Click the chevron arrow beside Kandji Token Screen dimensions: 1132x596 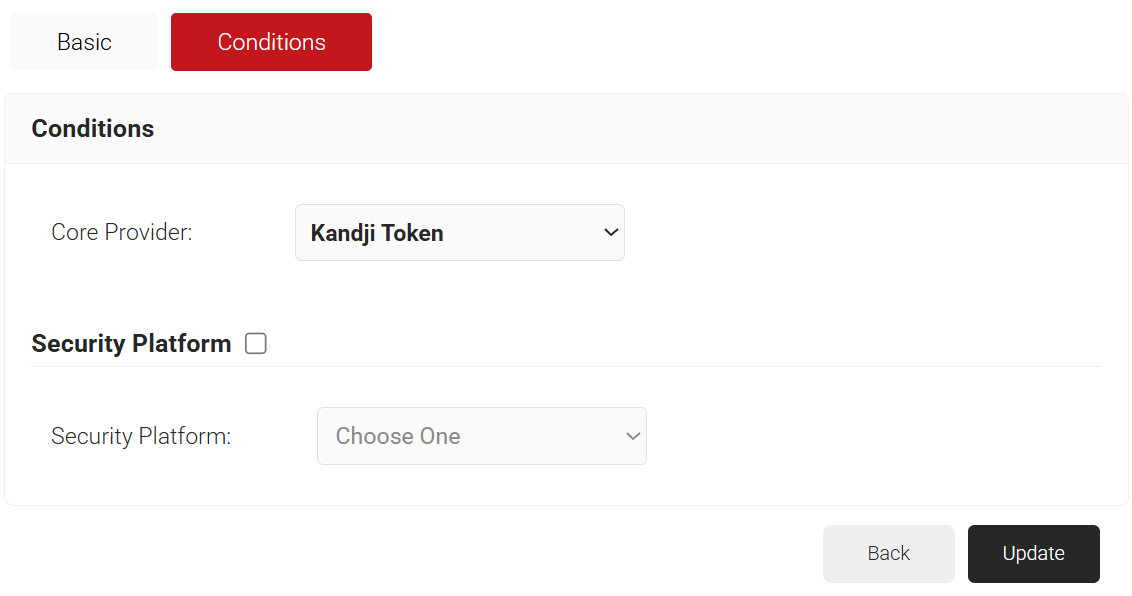[611, 233]
